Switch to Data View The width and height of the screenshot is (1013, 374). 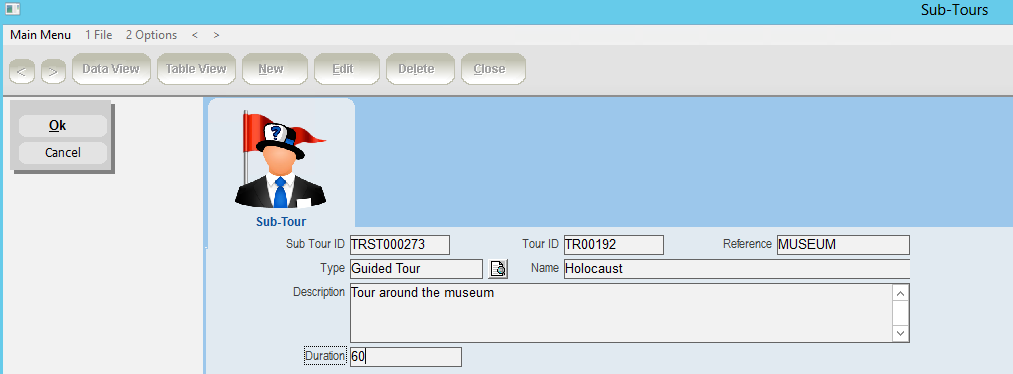[x=111, y=69]
